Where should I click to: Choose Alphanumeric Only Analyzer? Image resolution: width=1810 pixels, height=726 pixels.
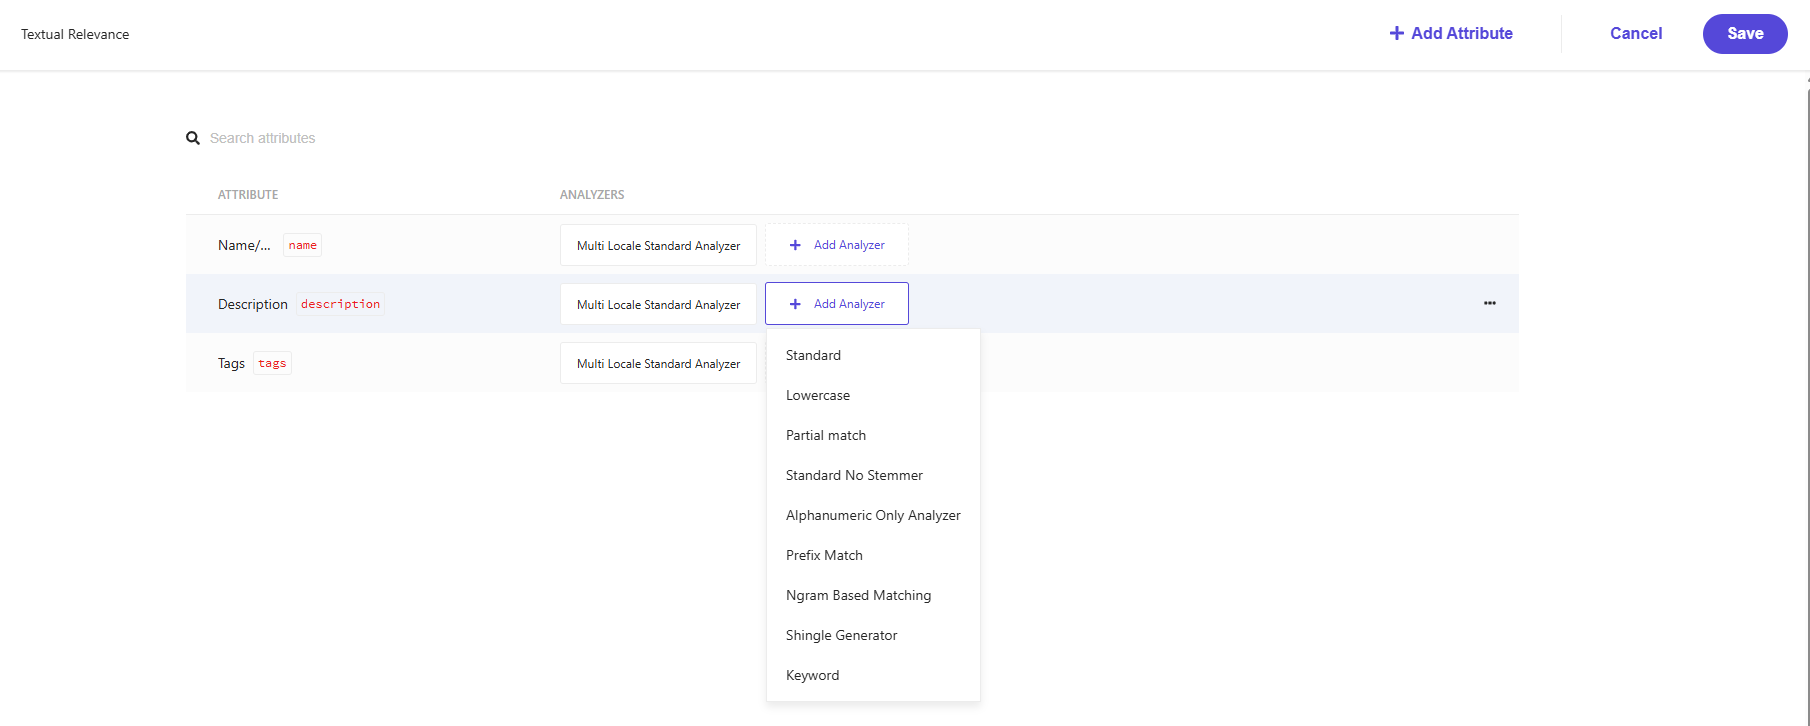[872, 515]
